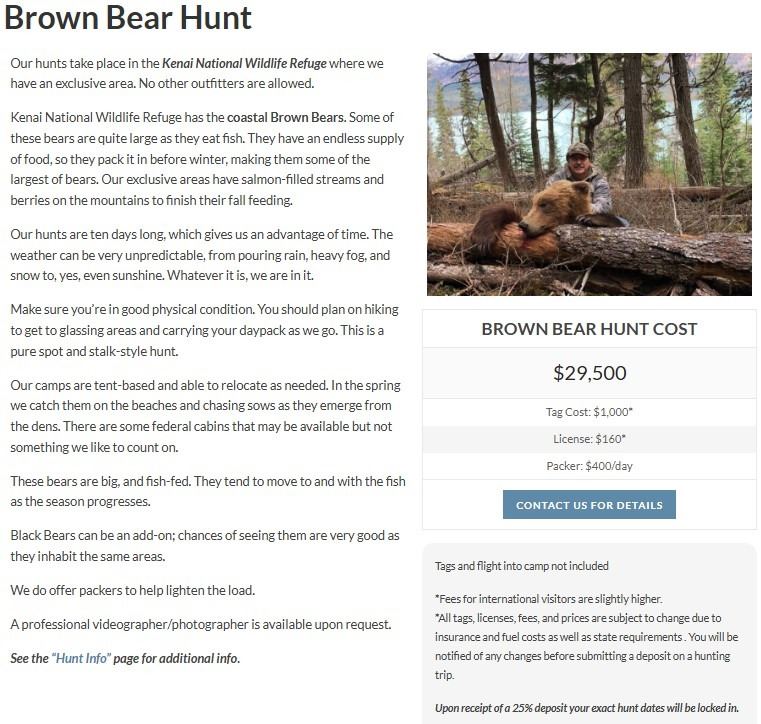
Task: Click the Brown Bear Hunt page heading
Action: tap(128, 17)
